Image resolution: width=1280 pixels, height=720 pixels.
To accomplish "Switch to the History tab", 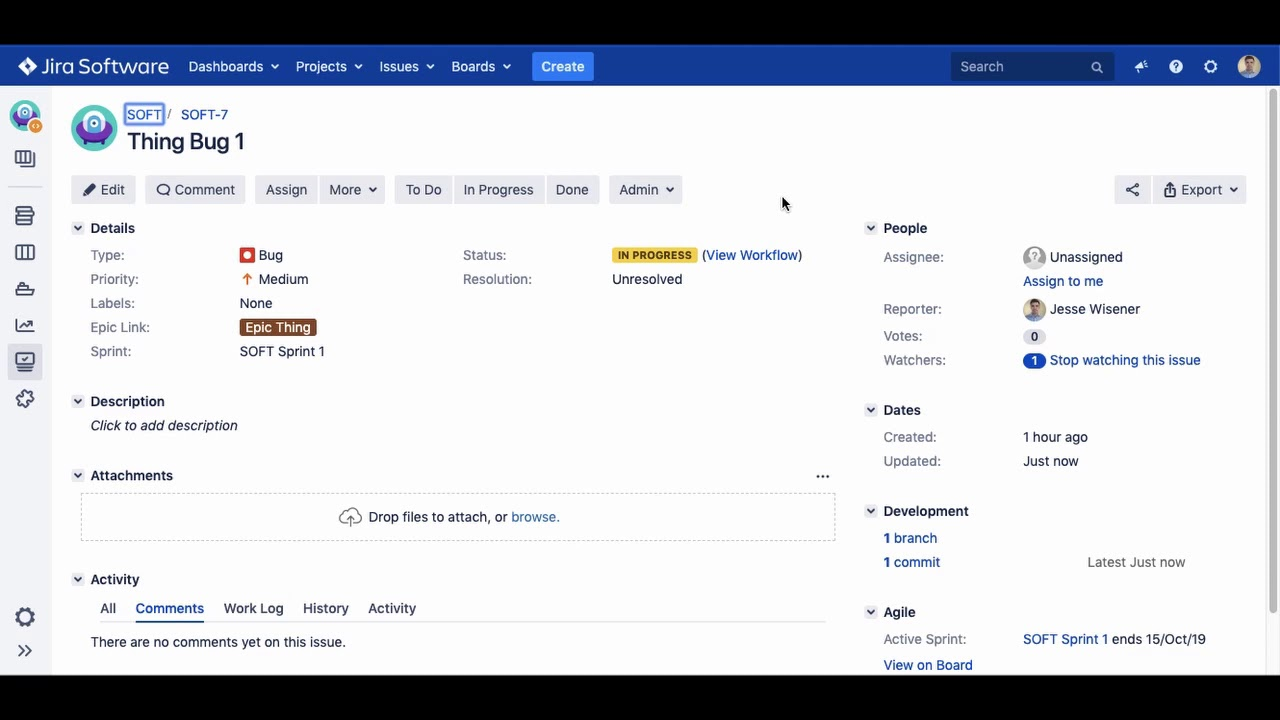I will click(326, 609).
